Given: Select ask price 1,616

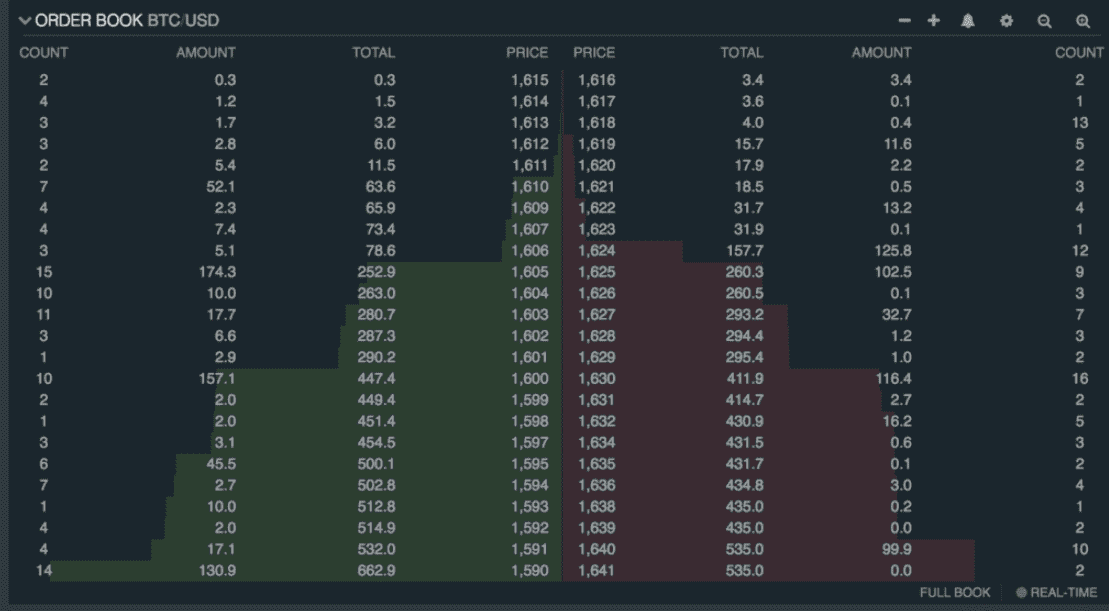Looking at the screenshot, I should click(596, 80).
